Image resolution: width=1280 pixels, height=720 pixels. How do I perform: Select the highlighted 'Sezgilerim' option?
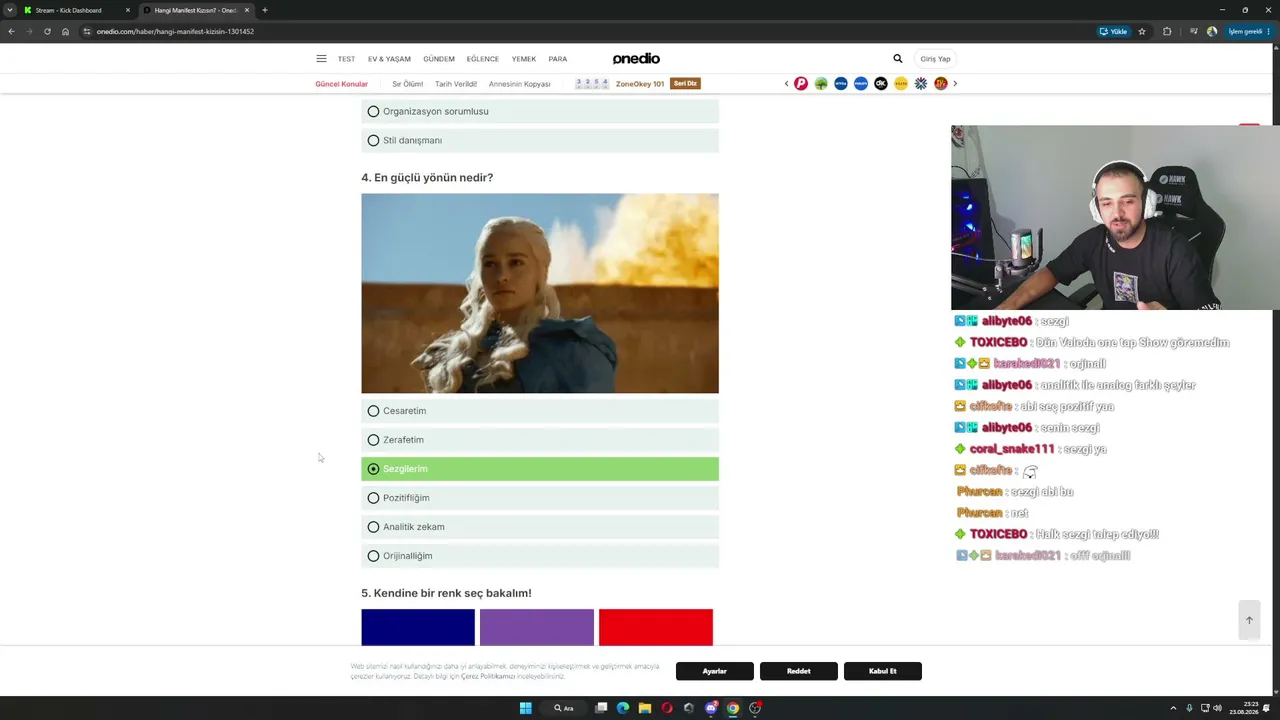click(540, 469)
